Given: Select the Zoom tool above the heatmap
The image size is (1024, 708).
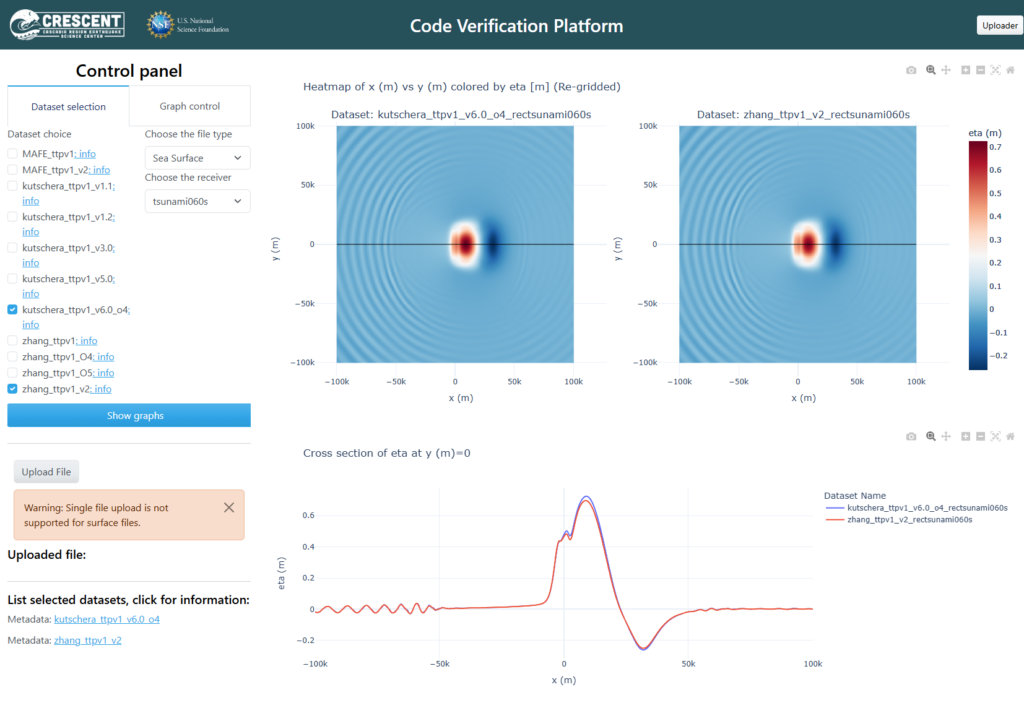Looking at the screenshot, I should point(931,70).
